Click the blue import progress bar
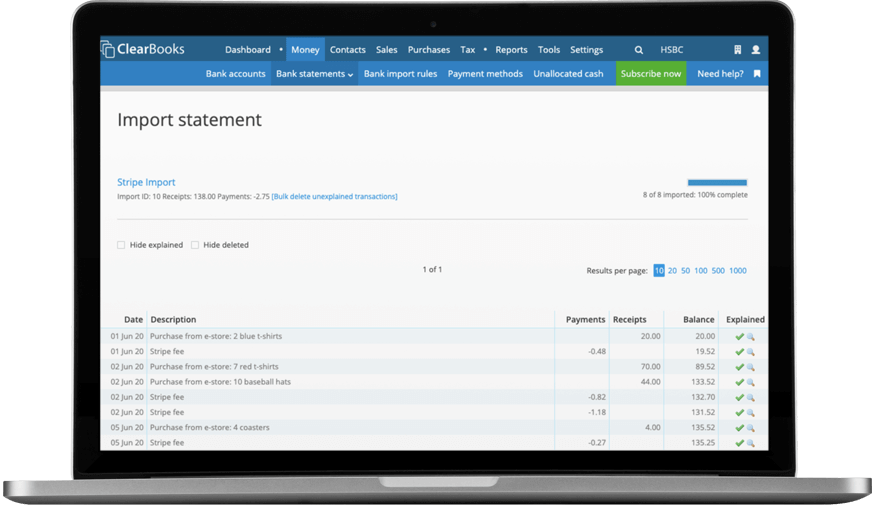 click(x=717, y=182)
